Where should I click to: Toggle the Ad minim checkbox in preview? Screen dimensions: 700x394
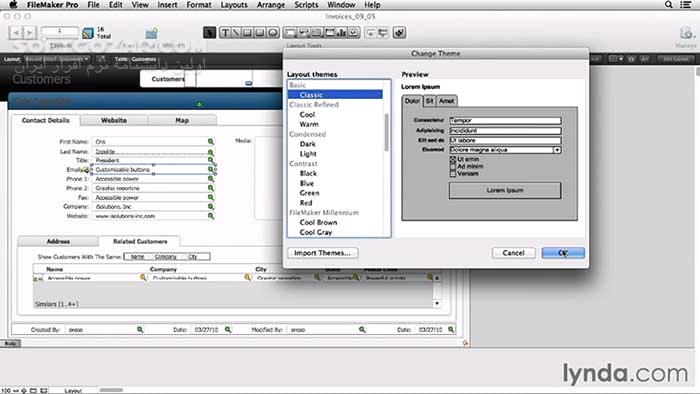coord(453,166)
